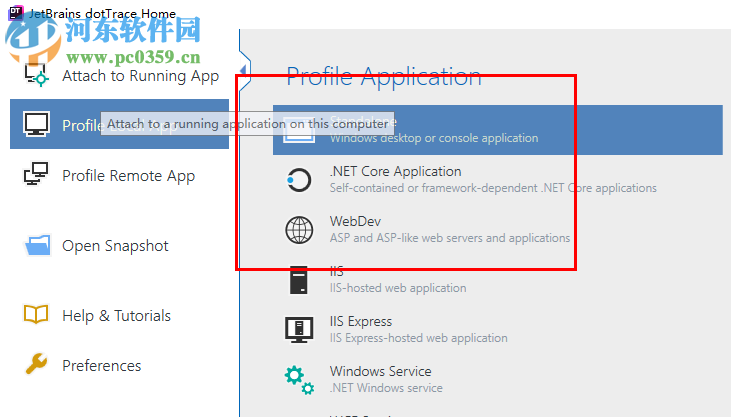Click the Help & Tutorials book icon
Screen dimensions: 731x417
(37, 316)
